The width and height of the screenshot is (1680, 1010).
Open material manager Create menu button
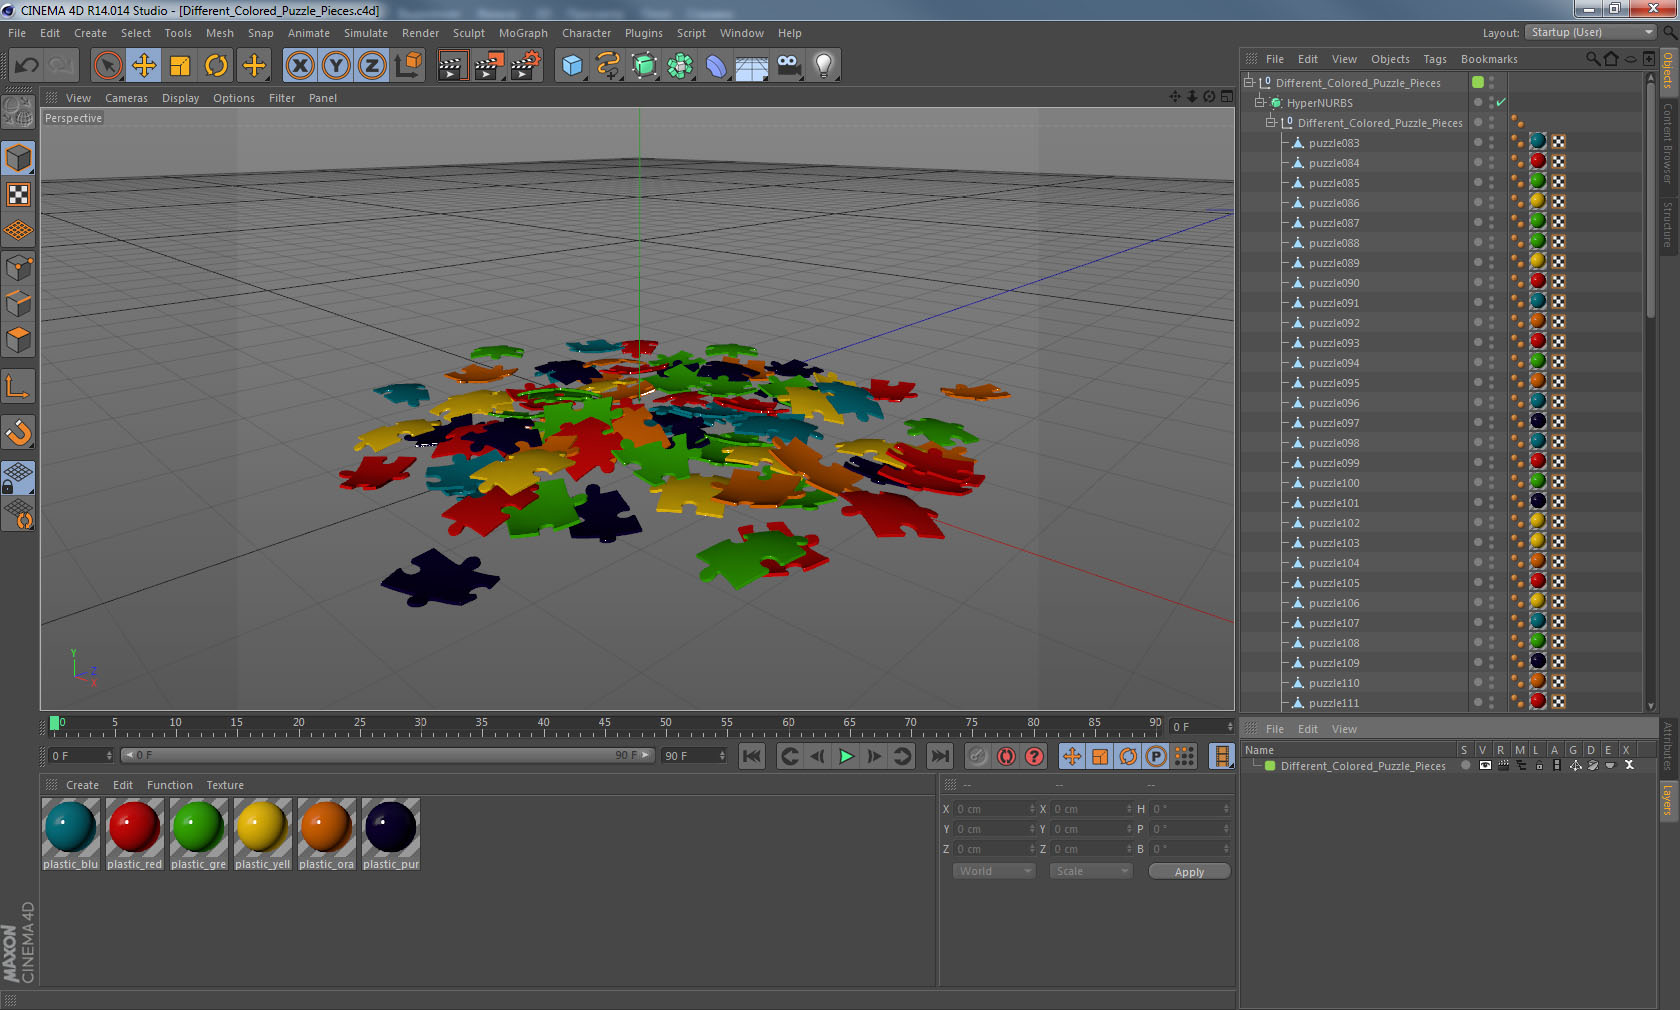tap(82, 785)
